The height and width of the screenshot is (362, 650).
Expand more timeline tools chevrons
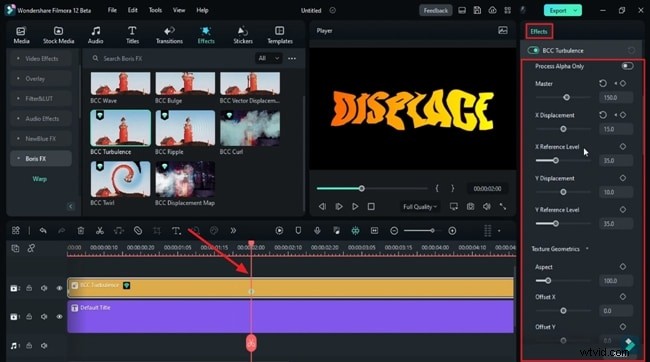coord(233,231)
